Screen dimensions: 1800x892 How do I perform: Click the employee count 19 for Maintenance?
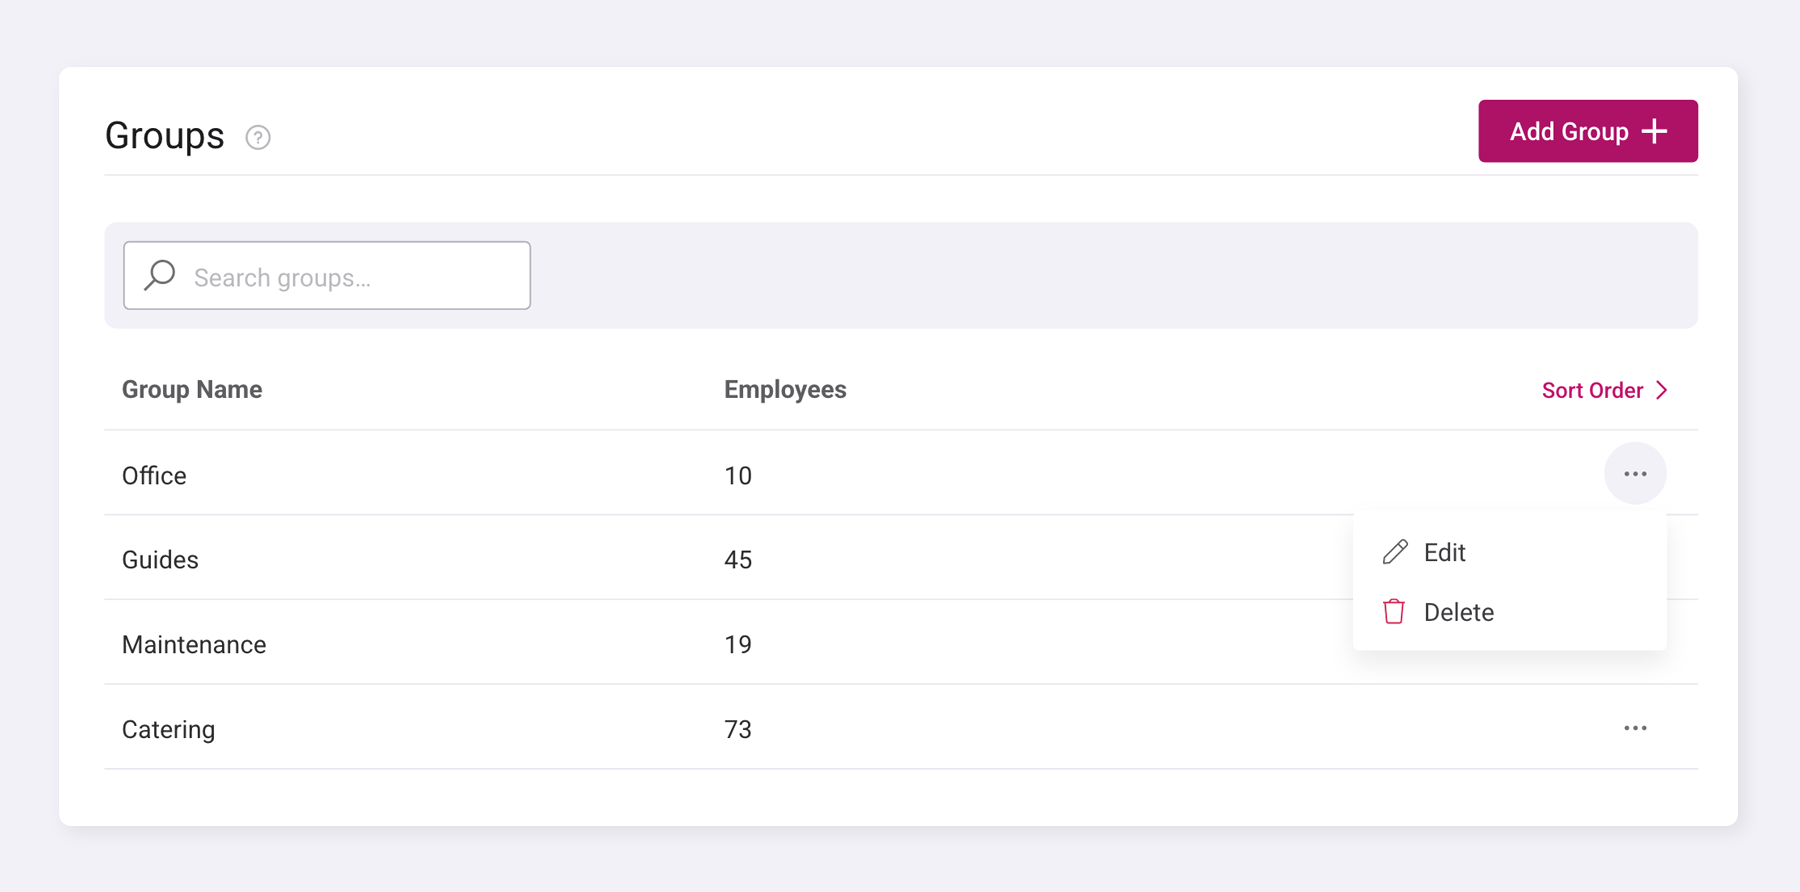(x=738, y=645)
